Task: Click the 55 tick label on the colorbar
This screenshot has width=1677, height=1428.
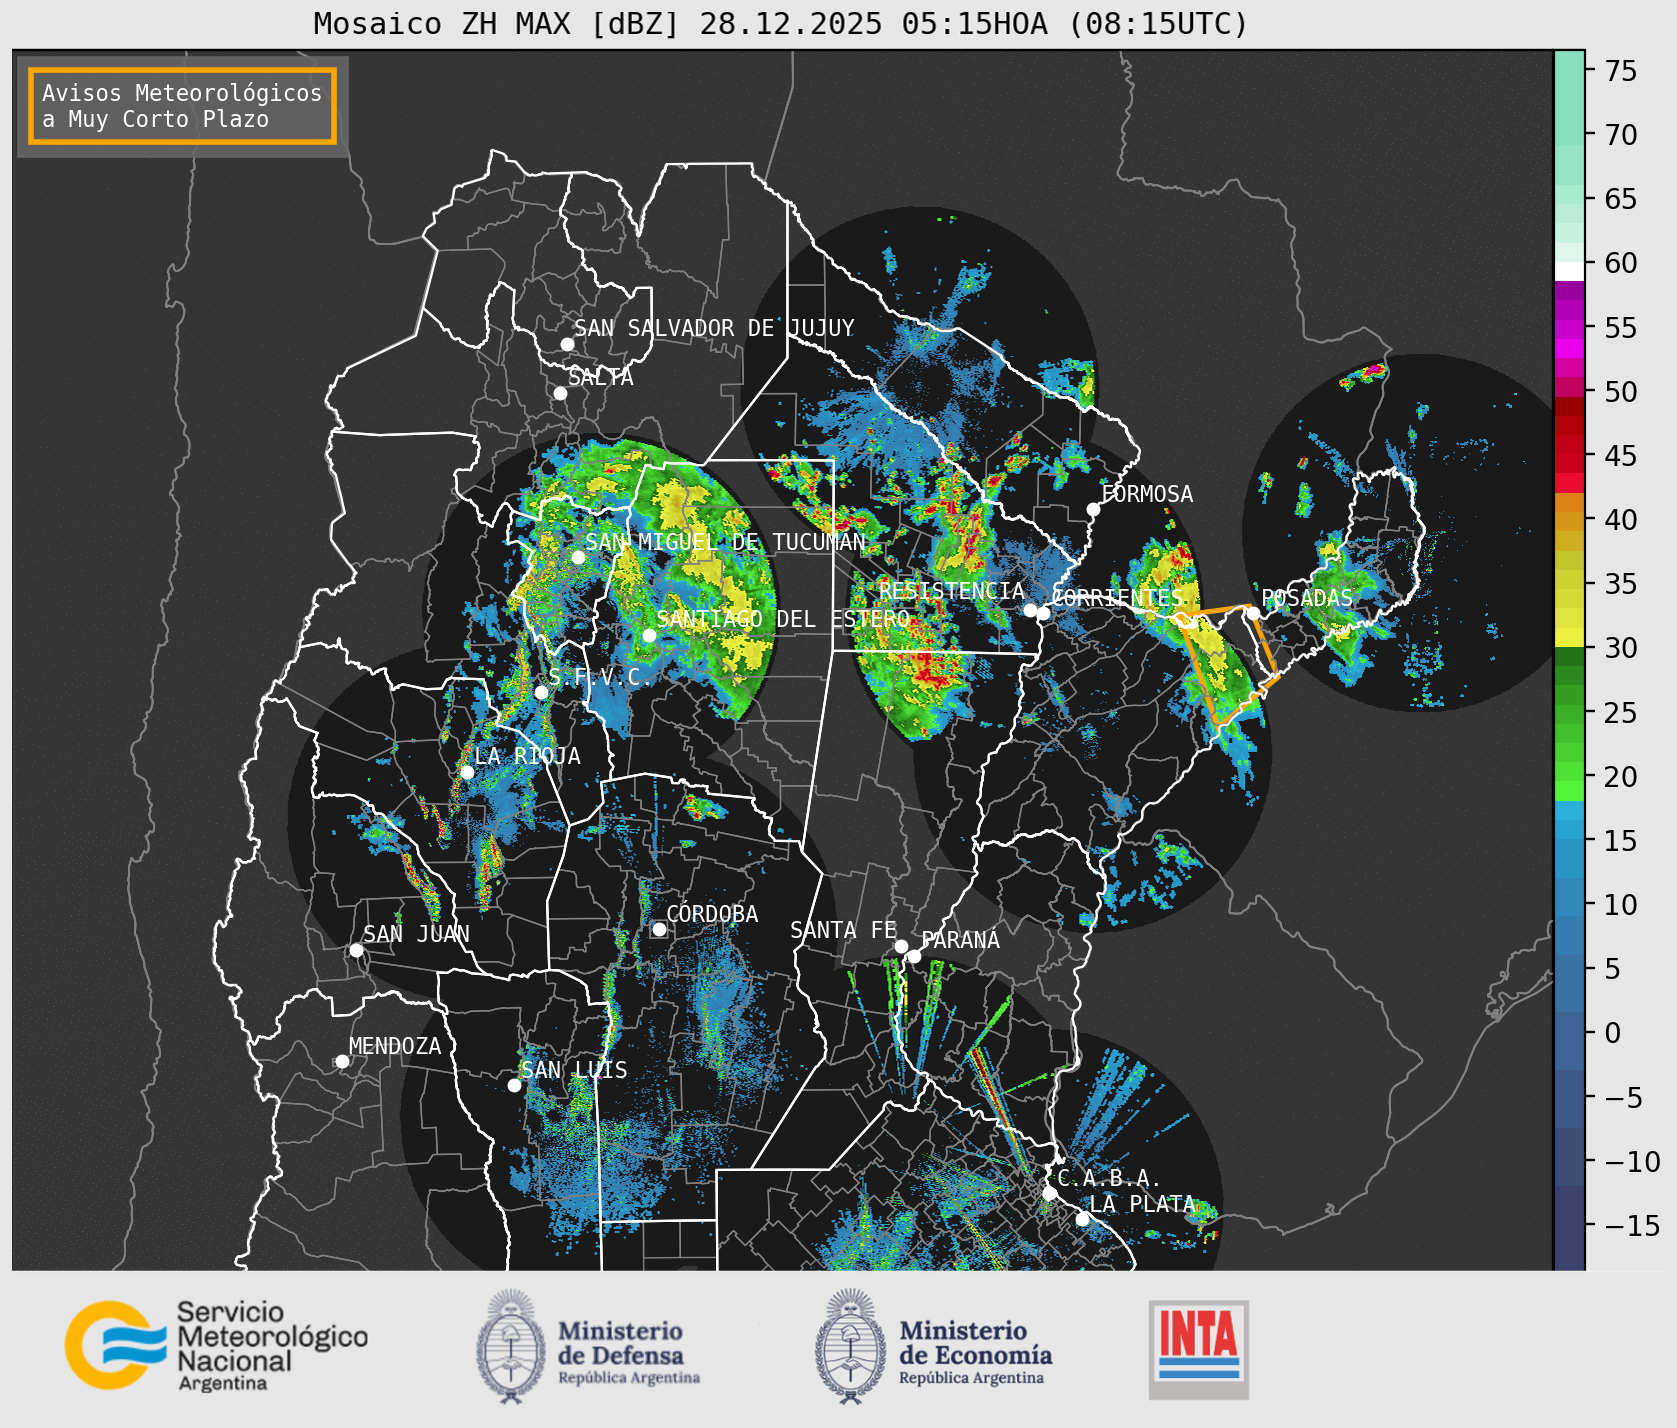Action: pyautogui.click(x=1621, y=328)
